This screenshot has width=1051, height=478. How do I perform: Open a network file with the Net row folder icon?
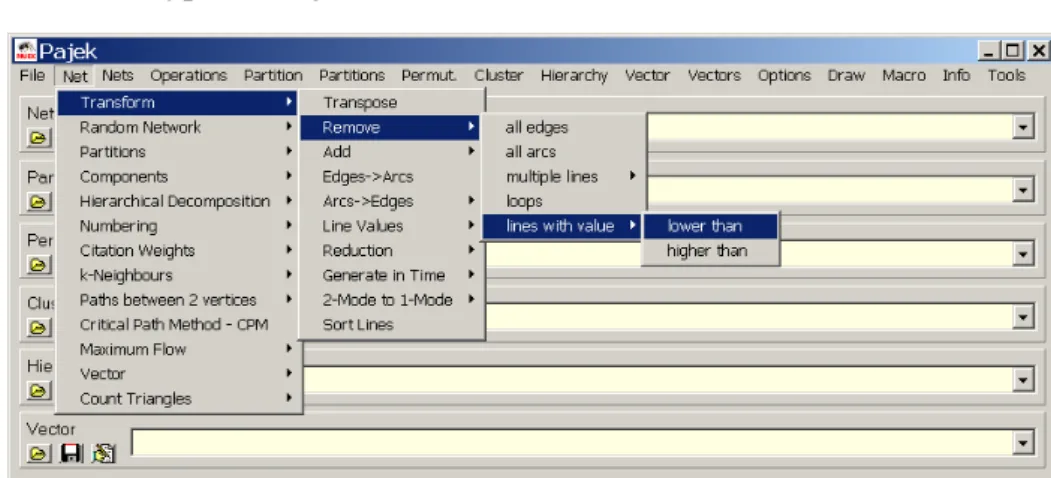(38, 137)
